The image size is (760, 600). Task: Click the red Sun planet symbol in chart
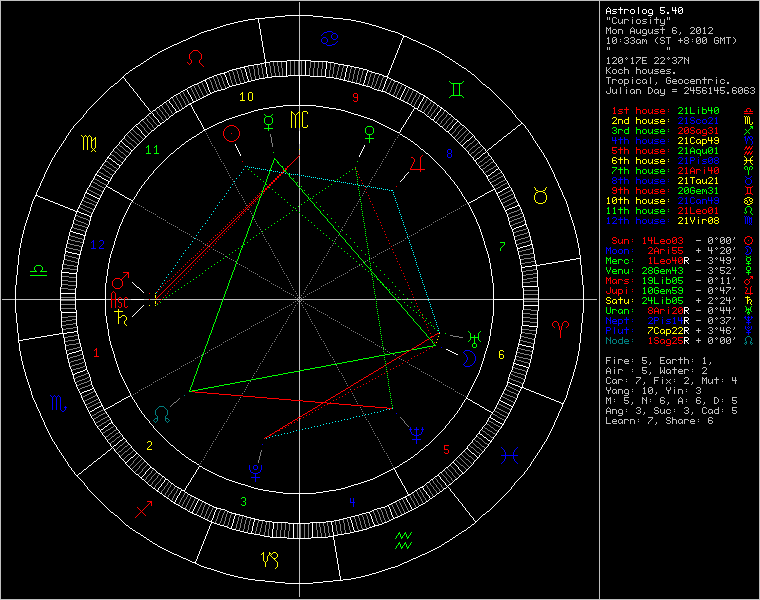tap(231, 133)
